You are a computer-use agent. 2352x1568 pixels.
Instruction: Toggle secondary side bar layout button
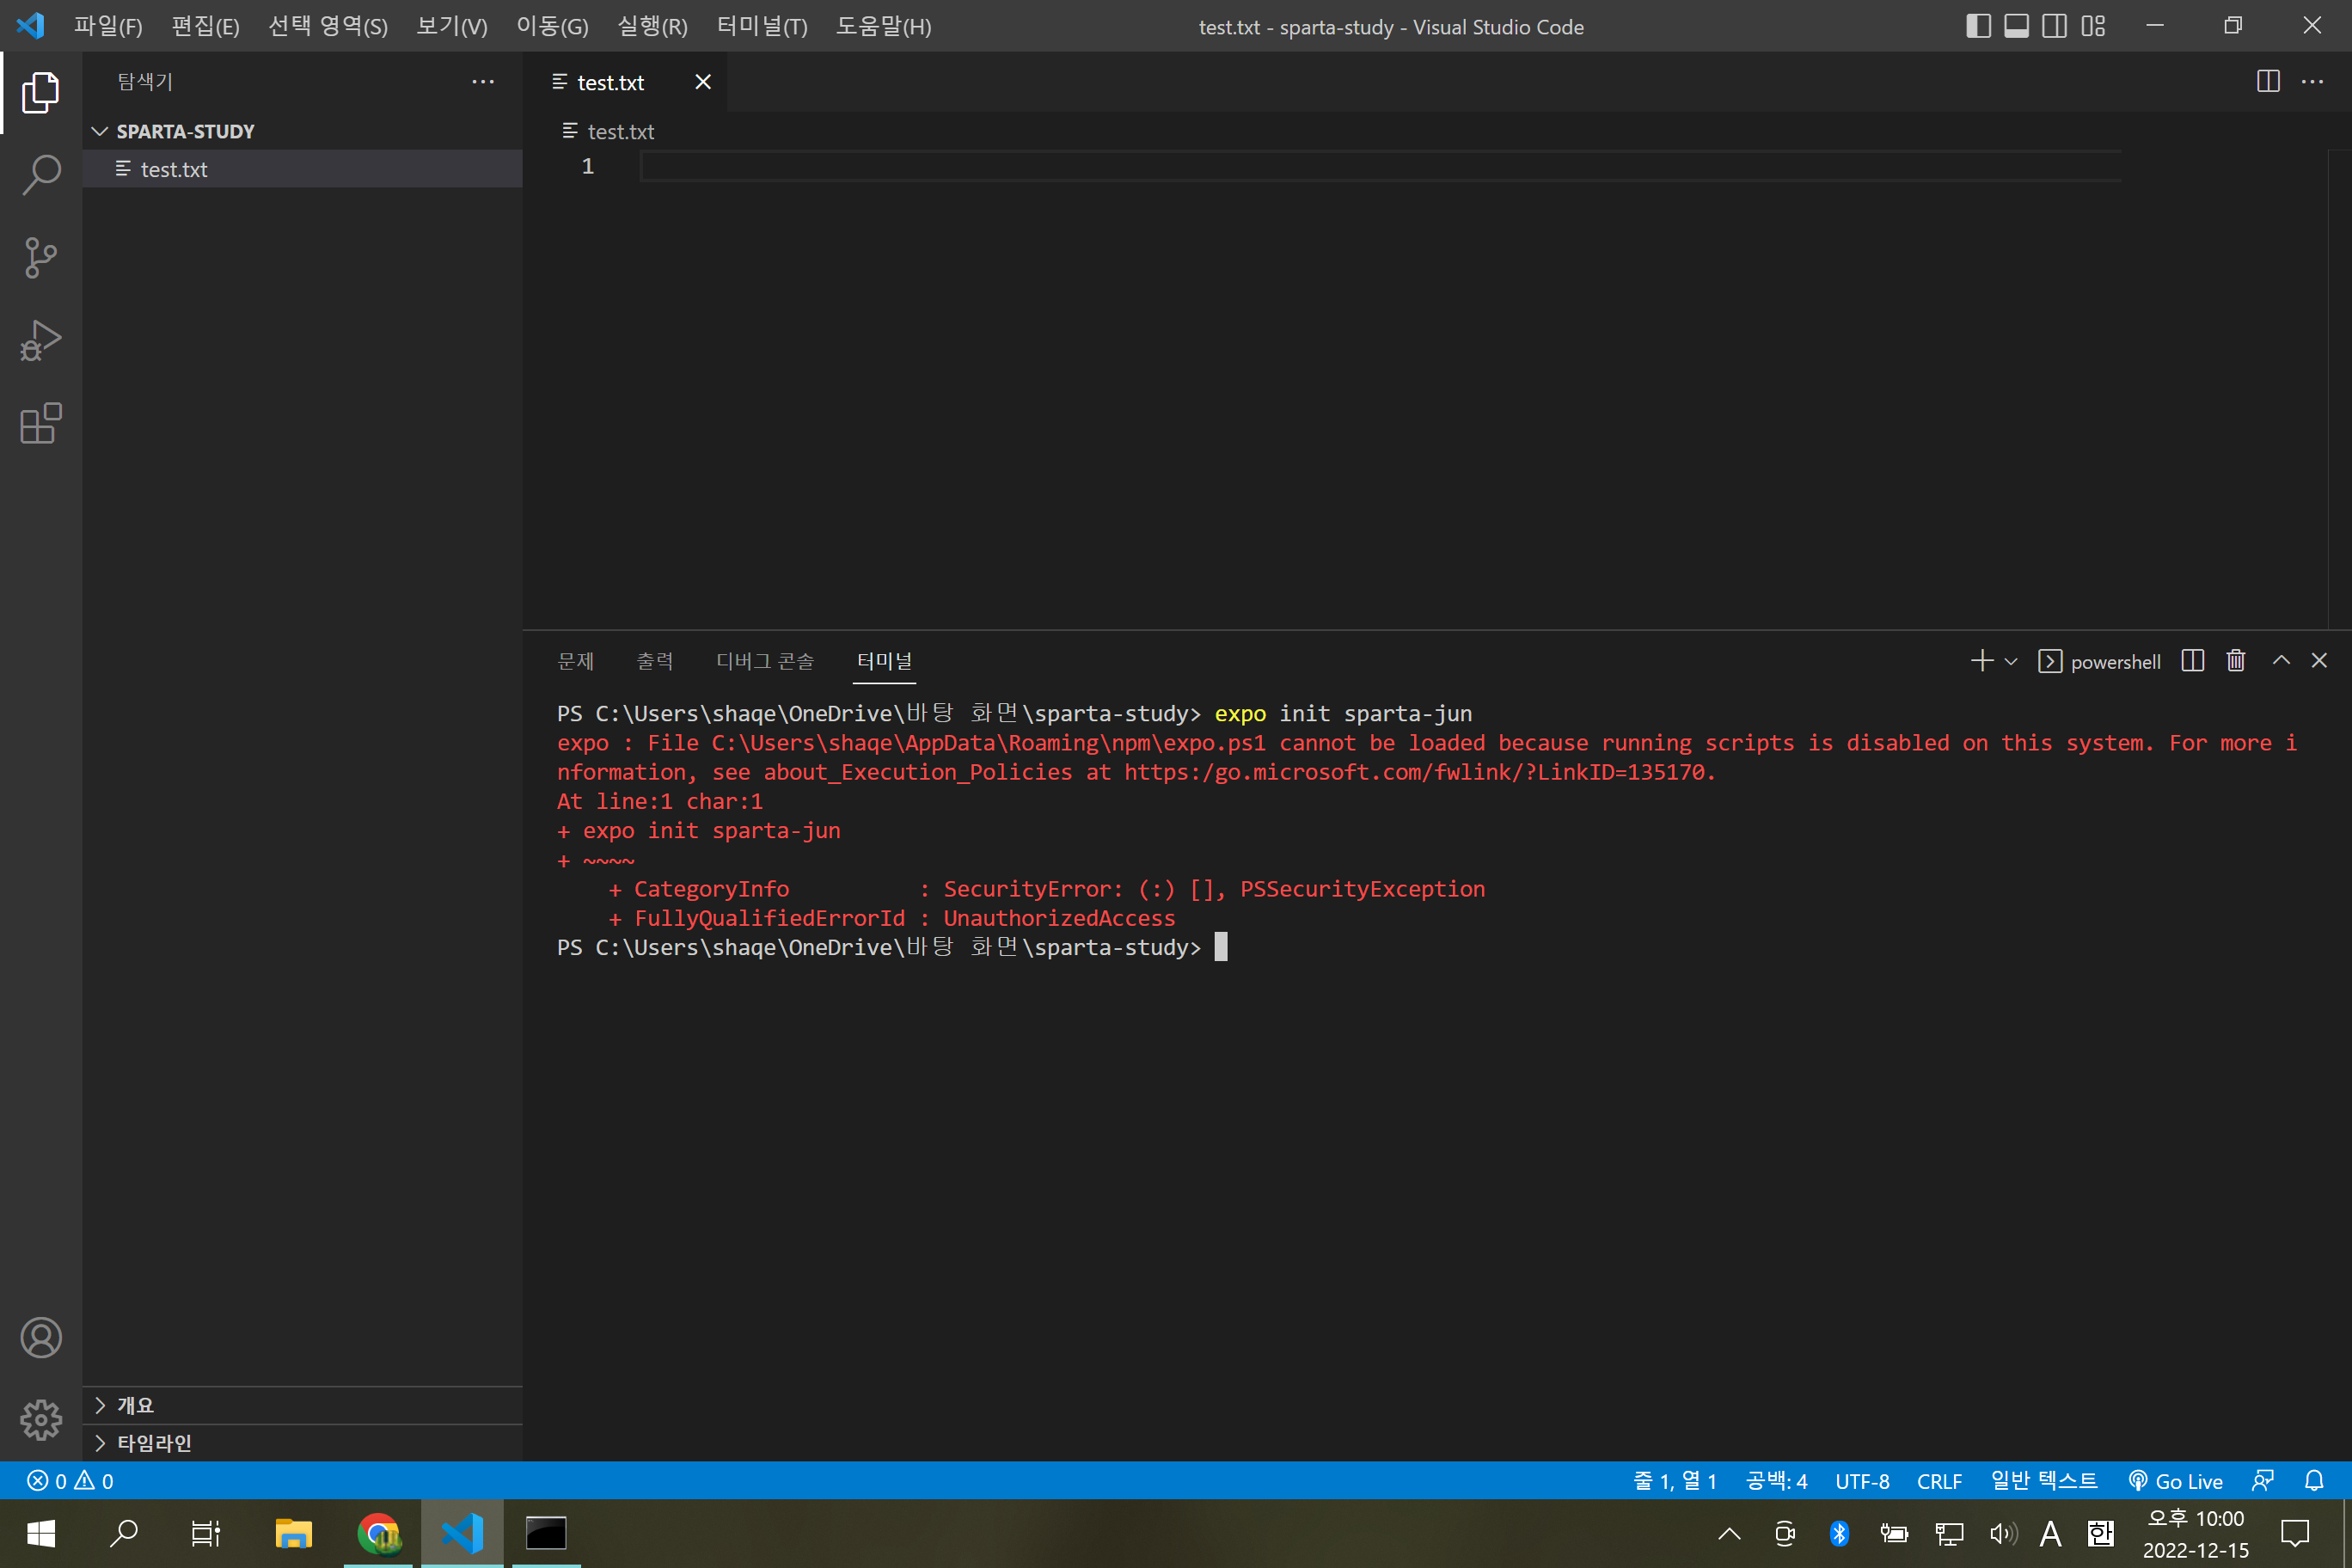click(2054, 26)
